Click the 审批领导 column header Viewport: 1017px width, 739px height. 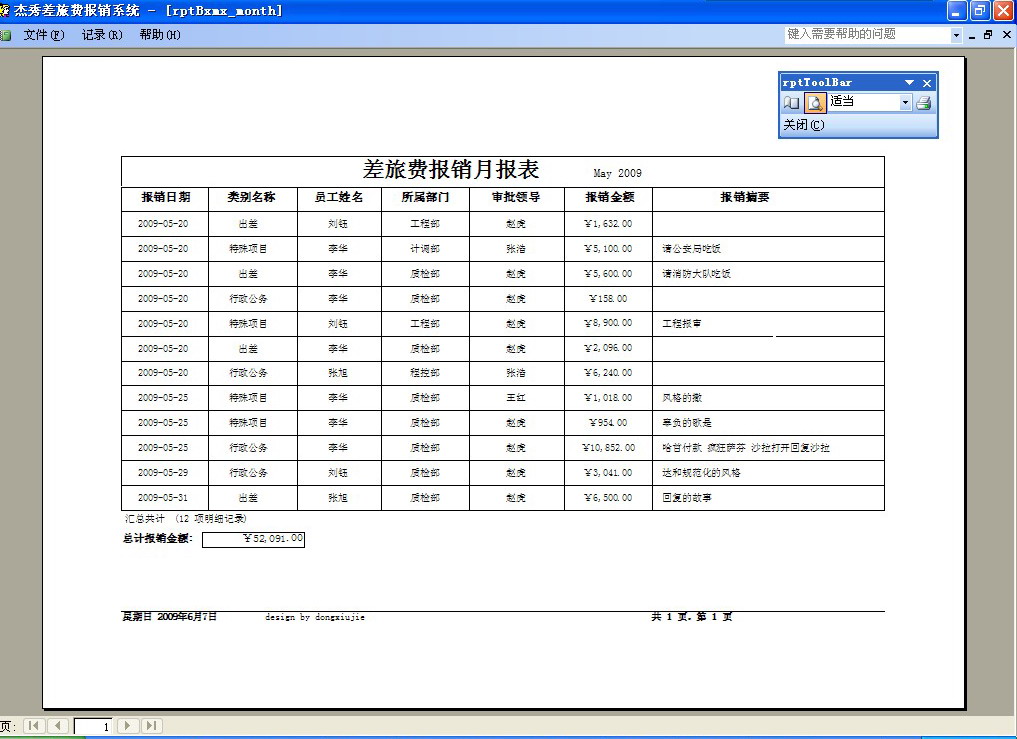516,197
